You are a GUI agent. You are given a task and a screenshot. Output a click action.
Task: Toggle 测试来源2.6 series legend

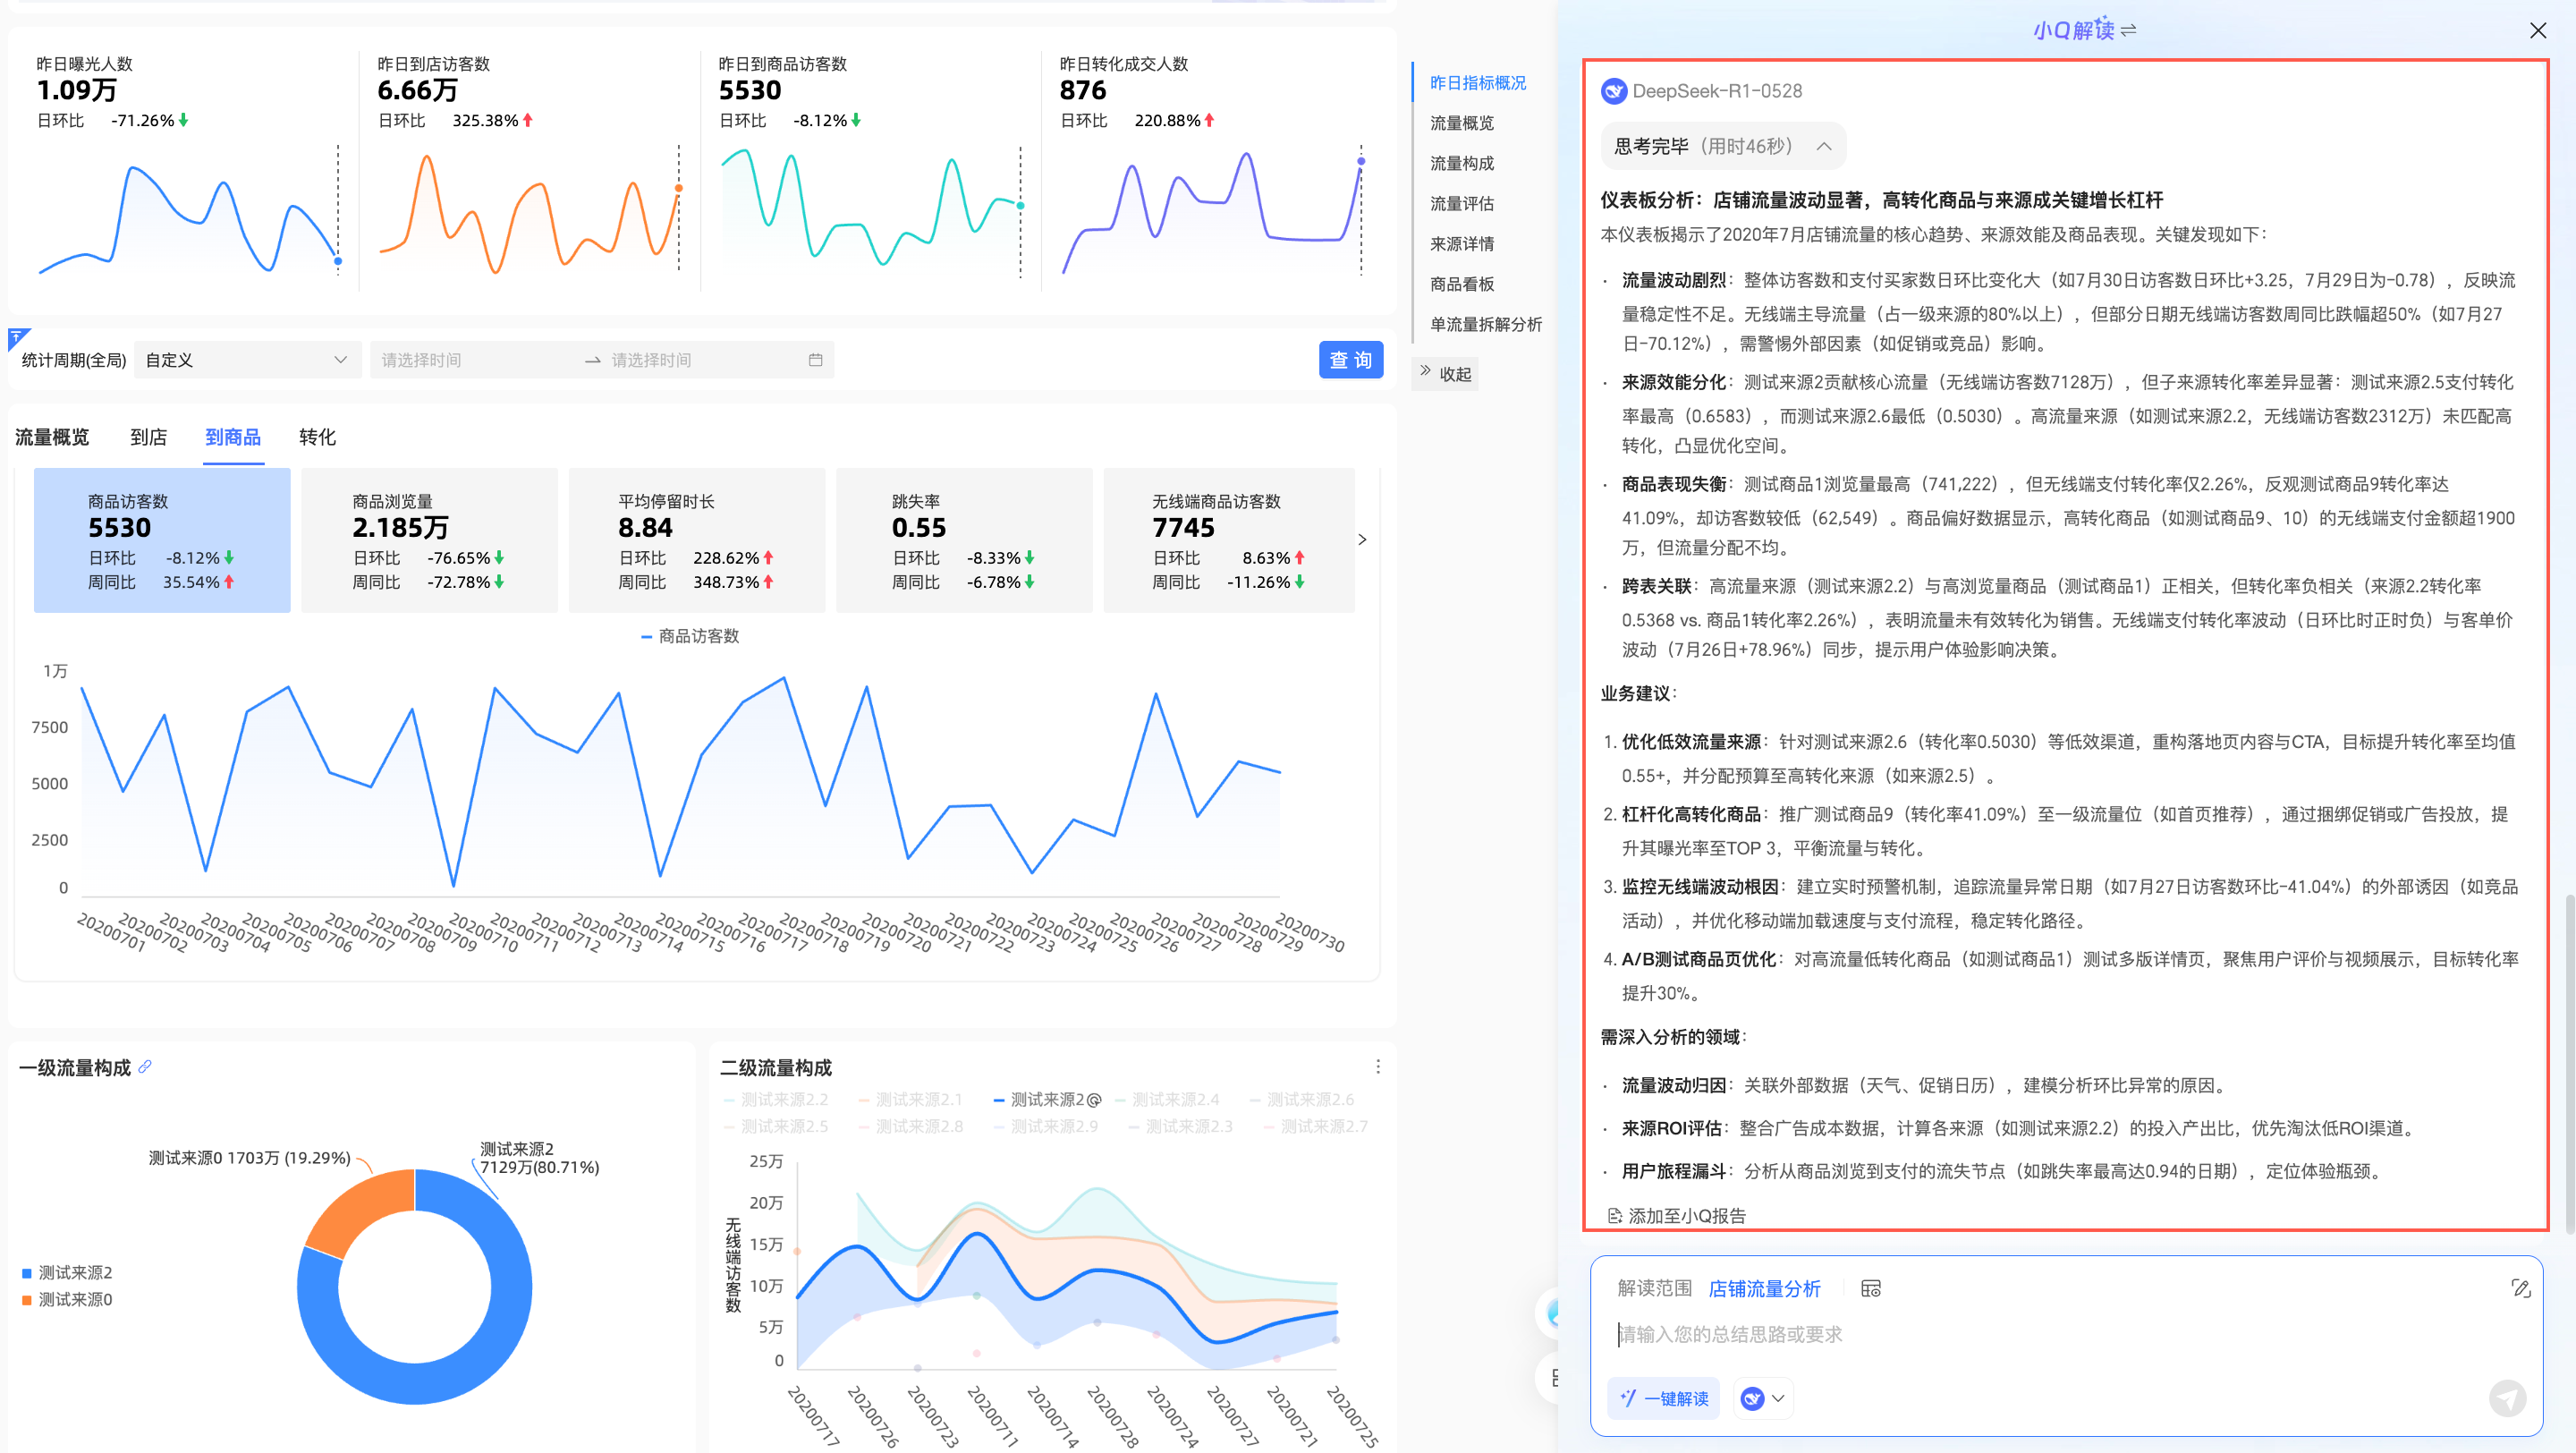pyautogui.click(x=1301, y=1099)
